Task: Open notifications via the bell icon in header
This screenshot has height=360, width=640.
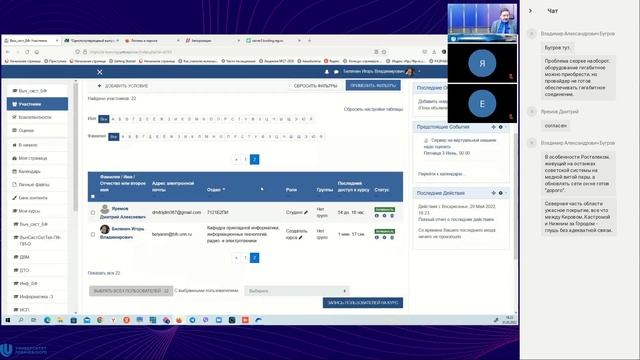Action: [x=327, y=72]
